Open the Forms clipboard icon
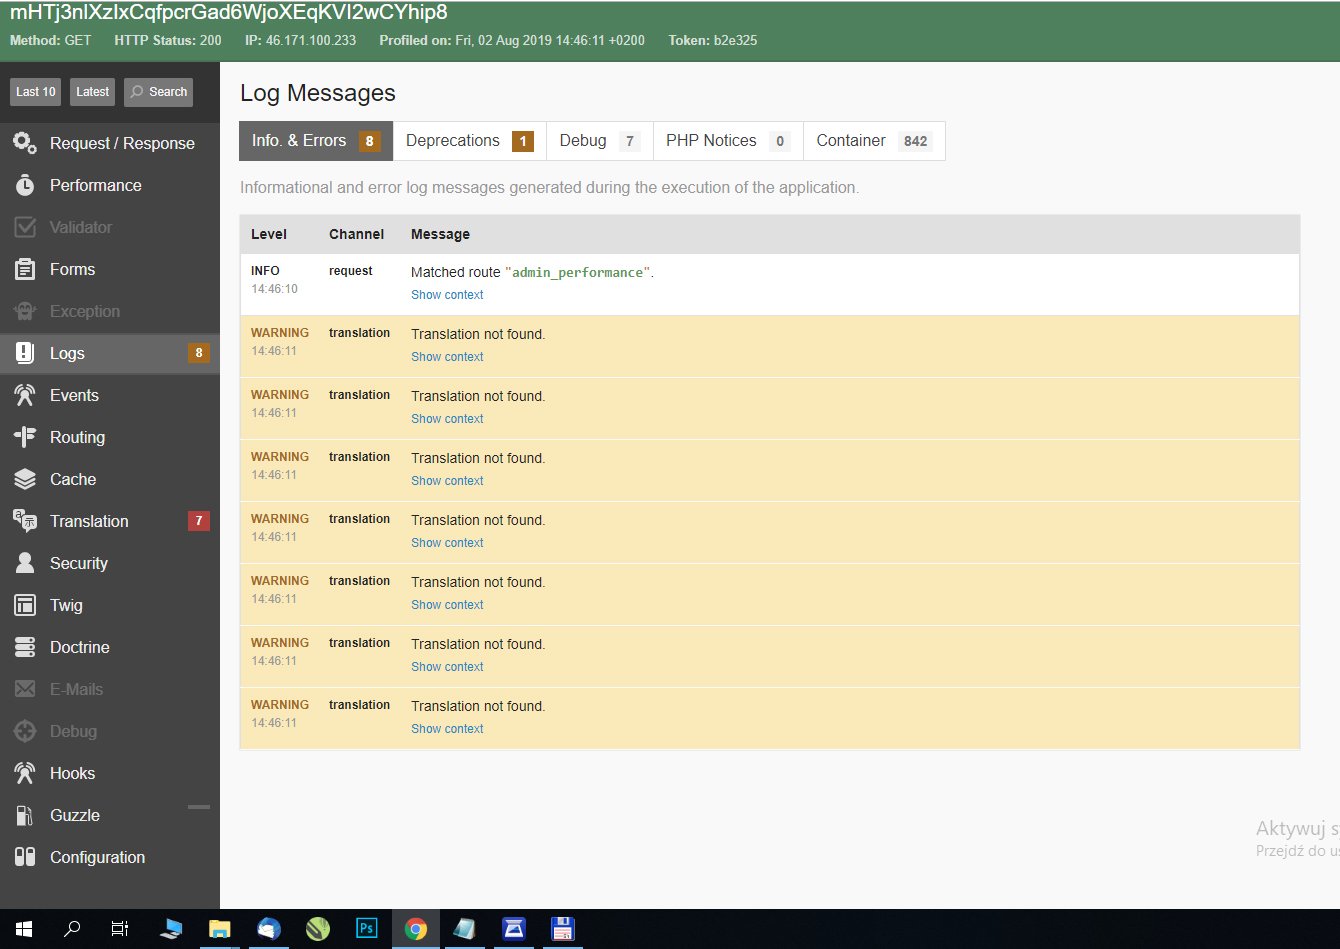The width and height of the screenshot is (1340, 949). coord(25,269)
